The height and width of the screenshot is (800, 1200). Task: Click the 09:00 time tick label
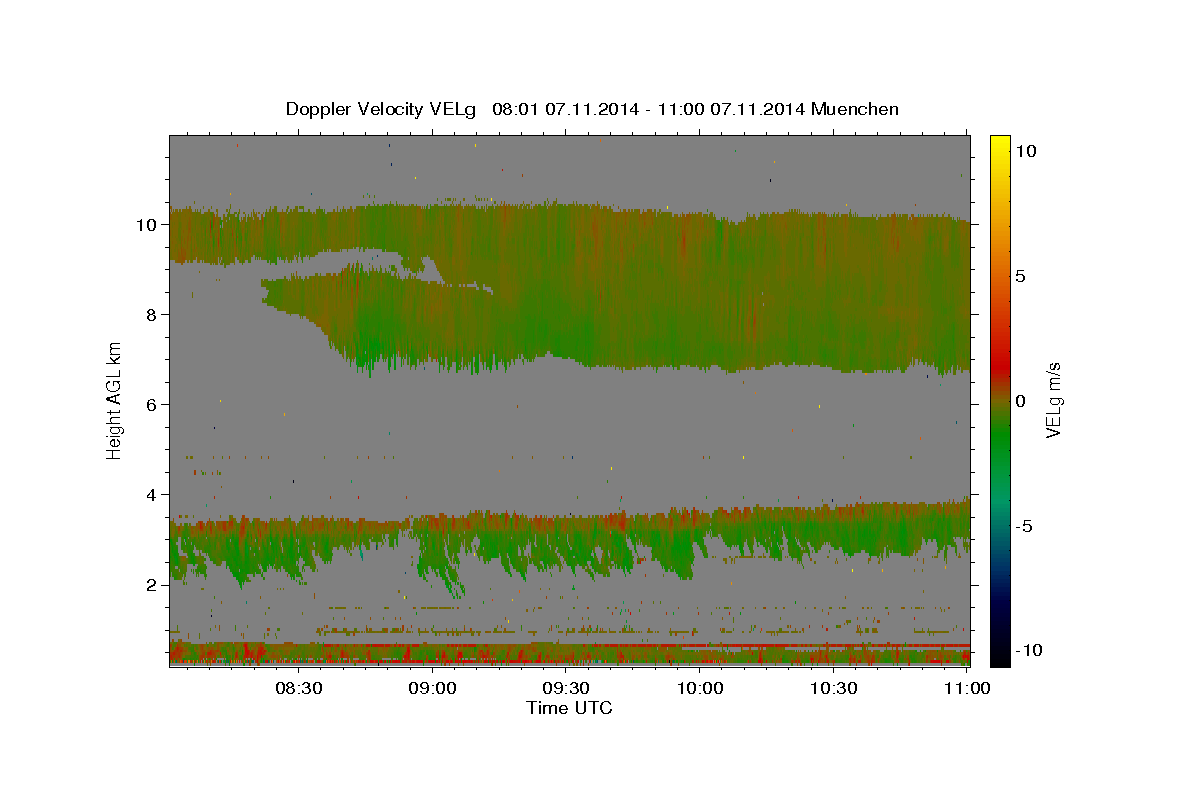(x=432, y=688)
